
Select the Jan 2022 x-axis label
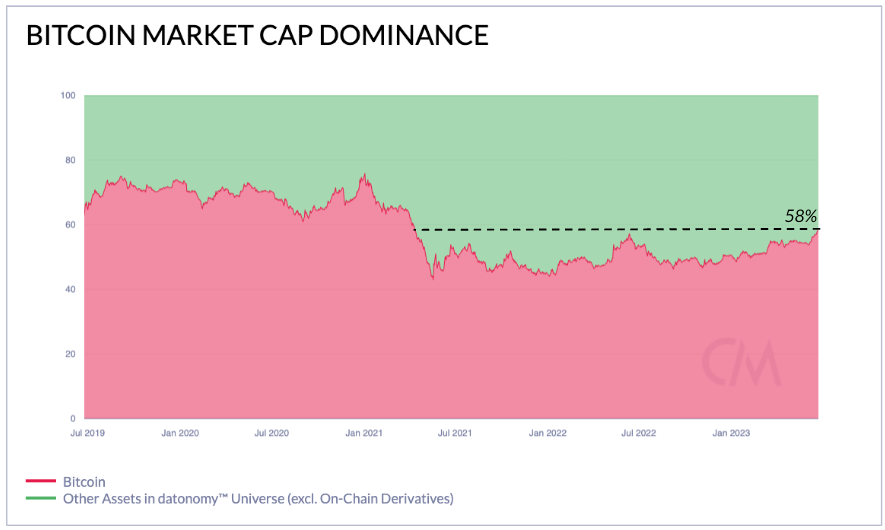pos(548,433)
